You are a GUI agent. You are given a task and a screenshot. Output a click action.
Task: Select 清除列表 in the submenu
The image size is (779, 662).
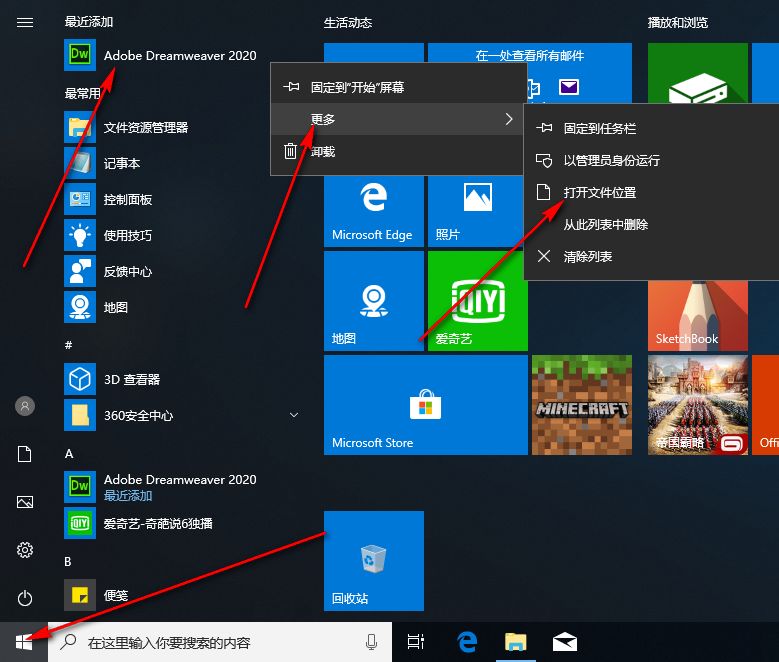(x=651, y=256)
